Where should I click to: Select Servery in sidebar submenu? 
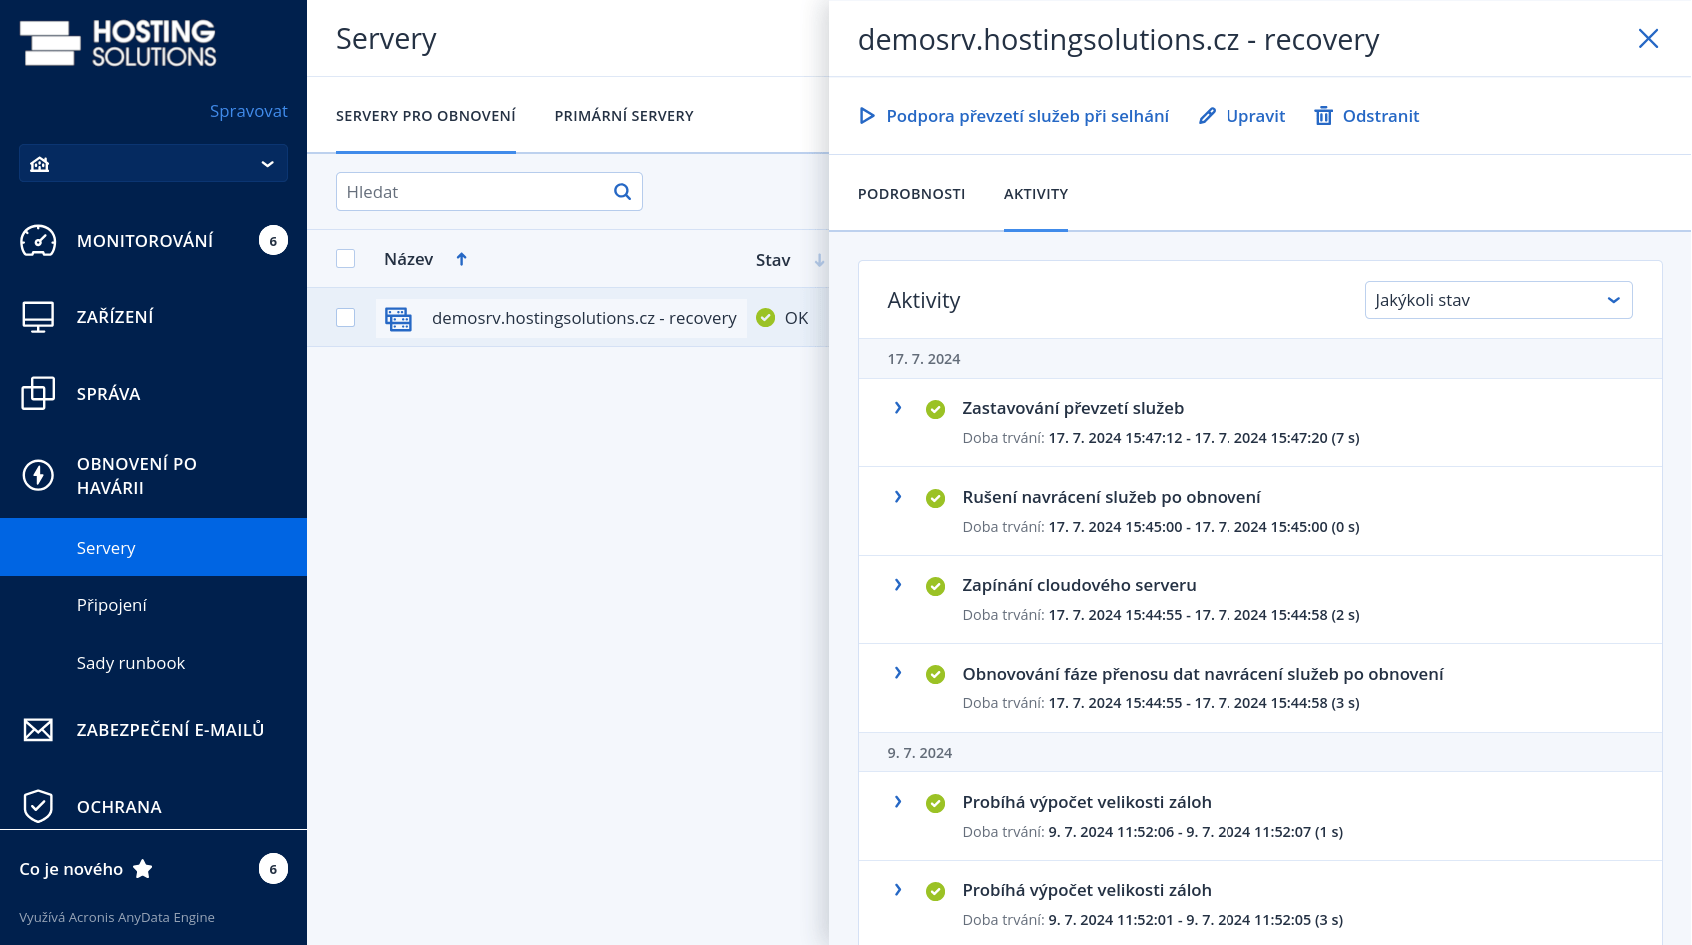click(153, 547)
